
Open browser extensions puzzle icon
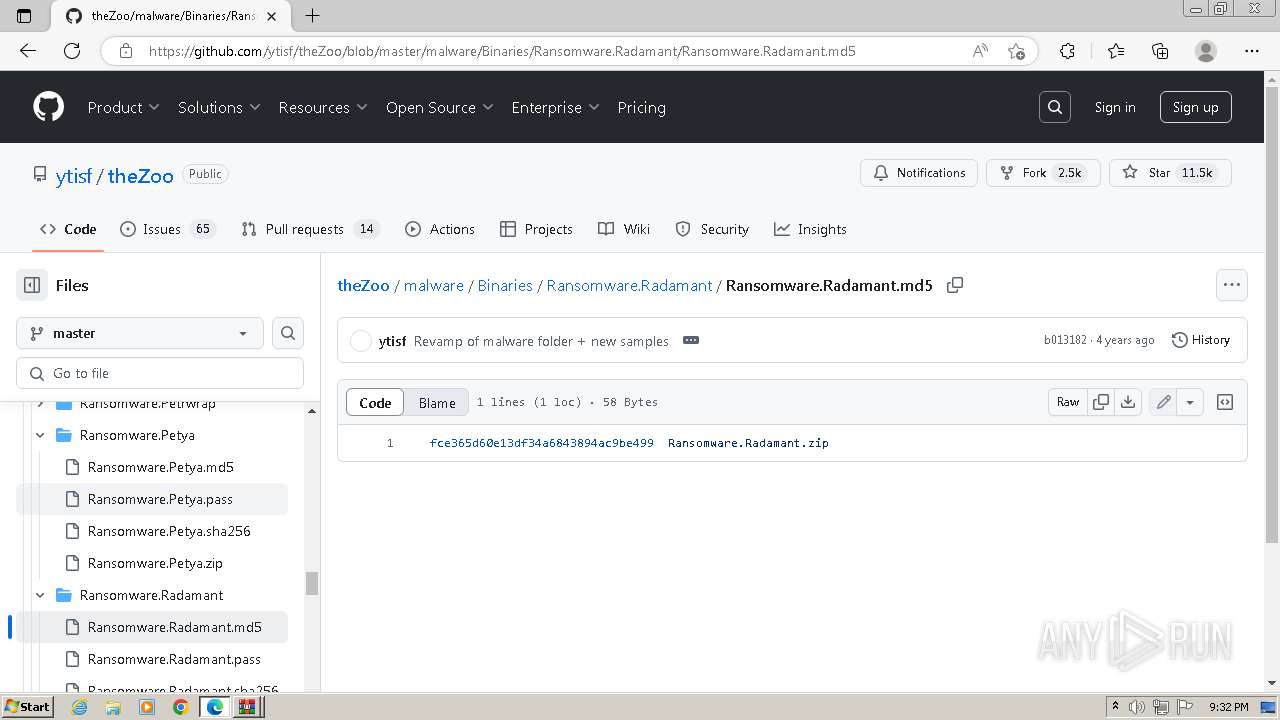pos(1068,51)
